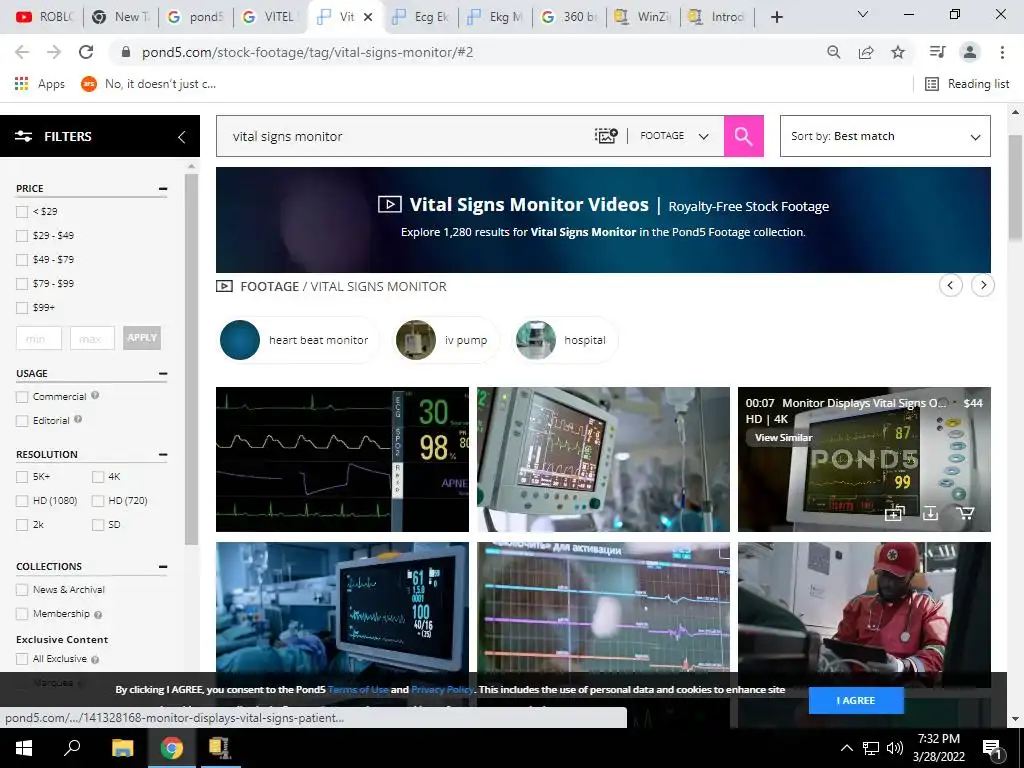Go to previous related tags with the left arrow
The image size is (1024, 768).
pos(950,285)
